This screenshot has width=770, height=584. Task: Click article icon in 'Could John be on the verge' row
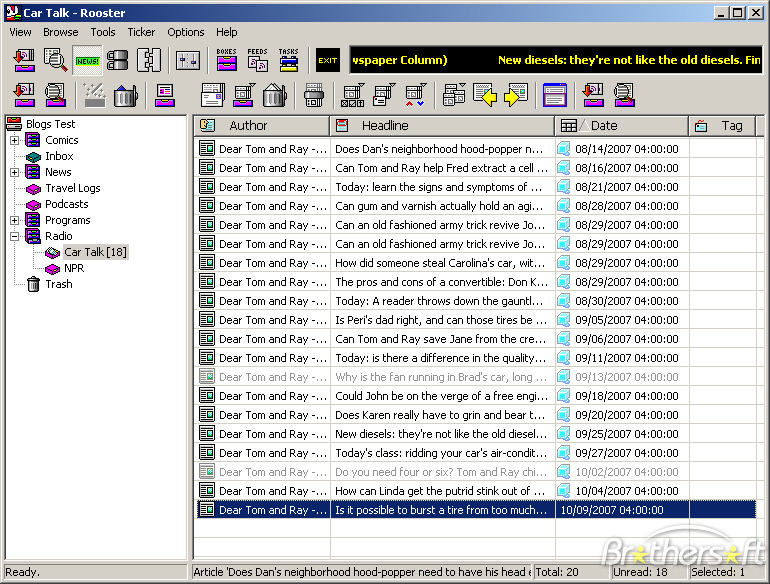point(207,395)
